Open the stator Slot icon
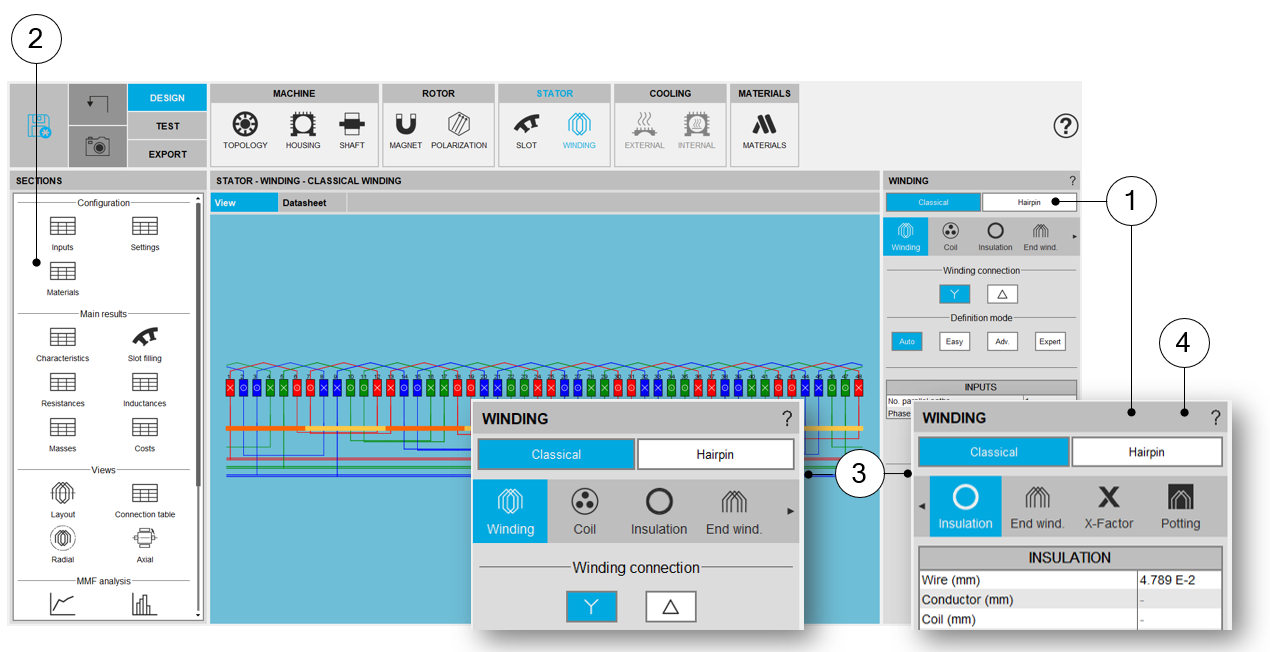 [x=526, y=128]
